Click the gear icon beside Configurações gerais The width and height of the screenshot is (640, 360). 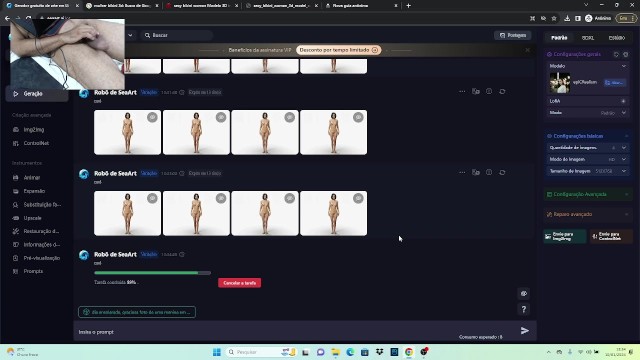point(626,54)
